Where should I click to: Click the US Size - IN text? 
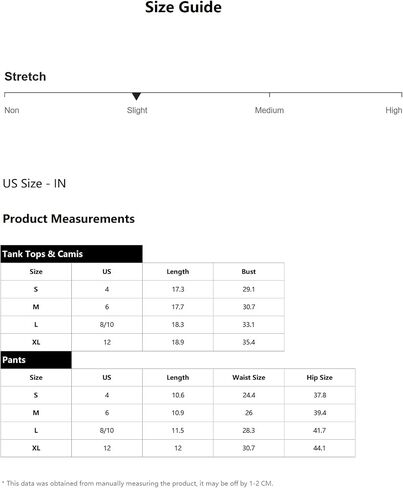click(34, 183)
